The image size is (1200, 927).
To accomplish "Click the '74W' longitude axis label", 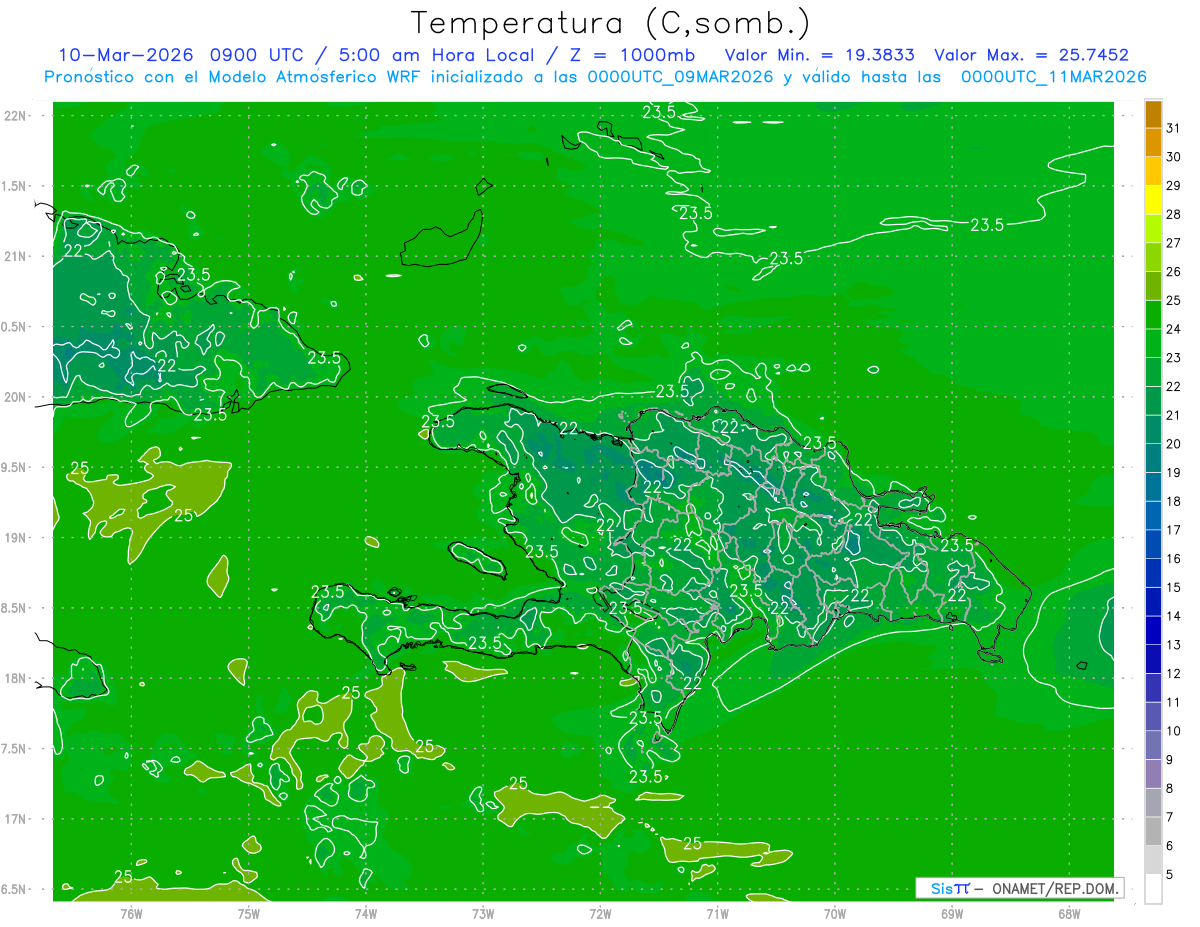I will pos(365,913).
